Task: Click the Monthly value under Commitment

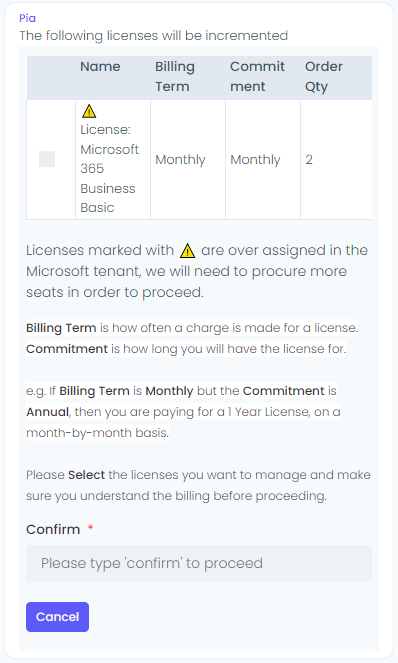Action: [x=255, y=159]
